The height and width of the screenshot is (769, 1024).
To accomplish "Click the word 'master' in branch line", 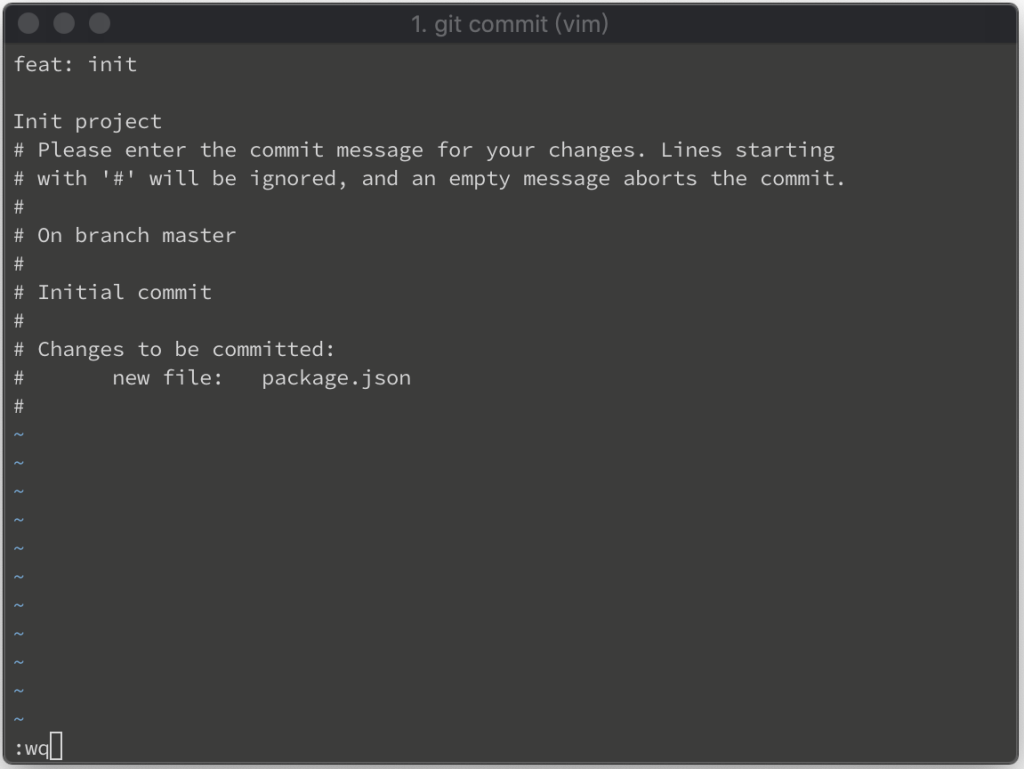I will click(x=199, y=235).
